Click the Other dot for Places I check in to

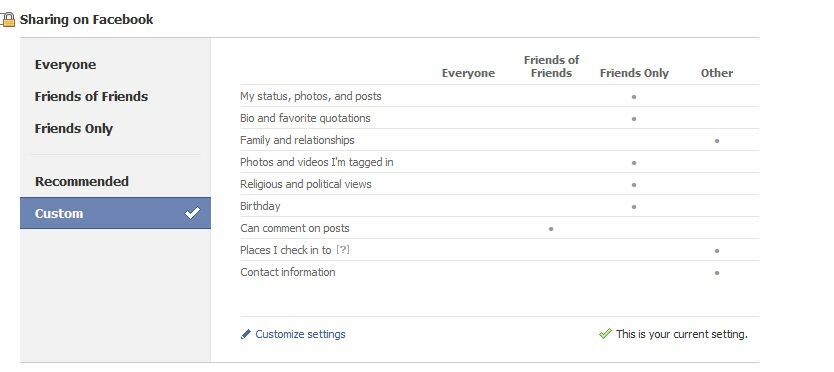tap(717, 251)
